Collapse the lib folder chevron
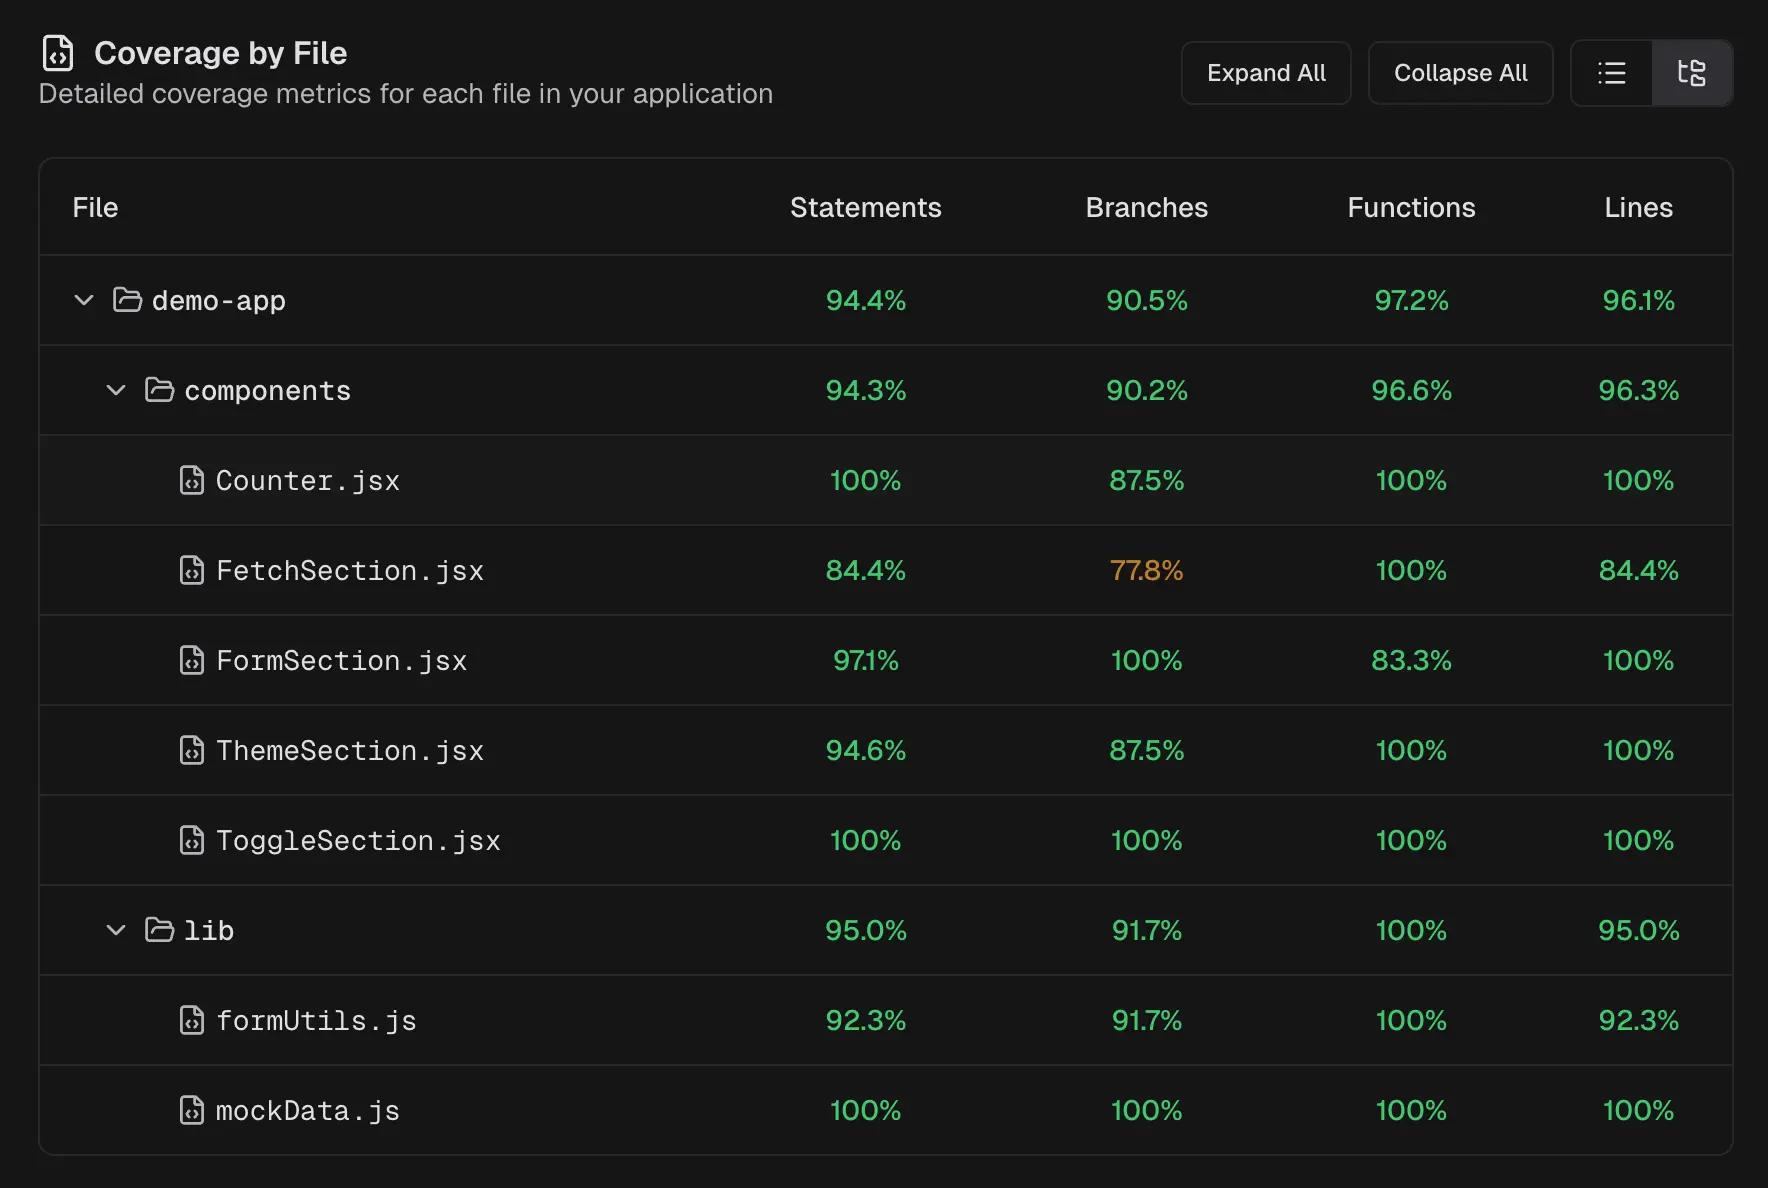This screenshot has height=1188, width=1768. (116, 930)
